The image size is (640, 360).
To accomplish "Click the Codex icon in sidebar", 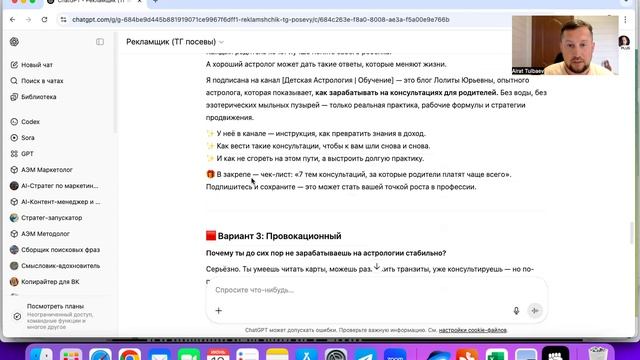I will pos(14,122).
